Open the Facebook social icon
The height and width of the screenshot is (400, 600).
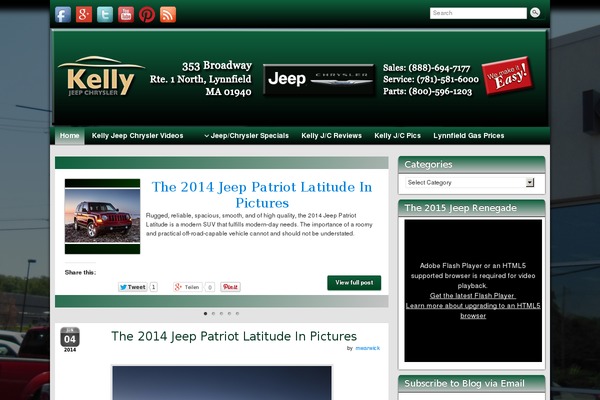pos(63,15)
